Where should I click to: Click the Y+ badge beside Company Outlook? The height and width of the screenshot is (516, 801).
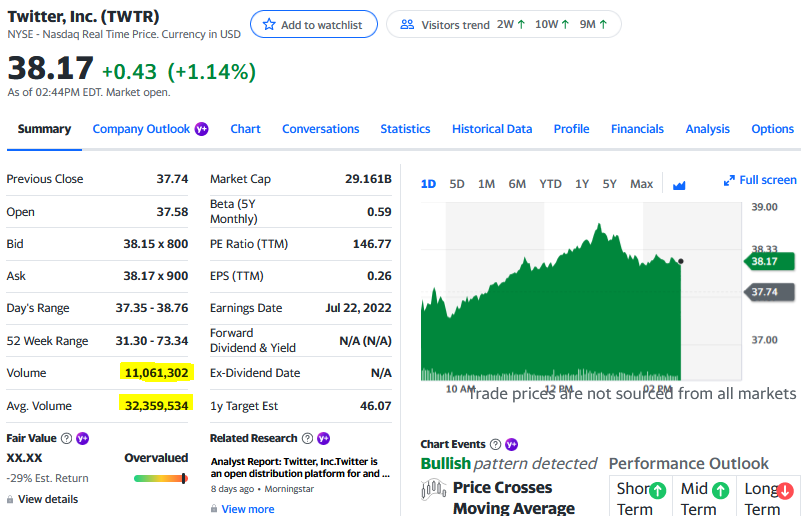click(x=202, y=129)
